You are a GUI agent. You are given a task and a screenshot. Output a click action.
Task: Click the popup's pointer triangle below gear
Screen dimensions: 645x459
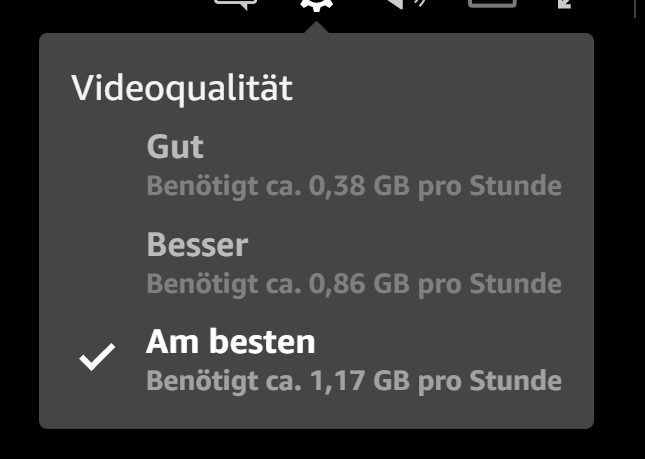coord(316,27)
